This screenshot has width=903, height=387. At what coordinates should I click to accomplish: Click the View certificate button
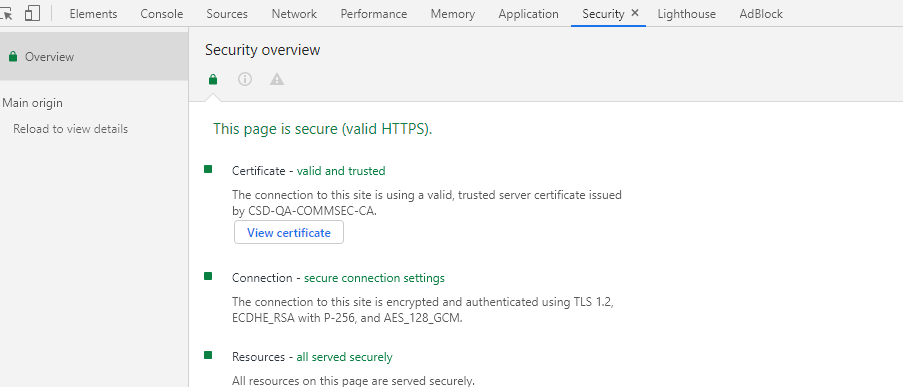coord(289,232)
